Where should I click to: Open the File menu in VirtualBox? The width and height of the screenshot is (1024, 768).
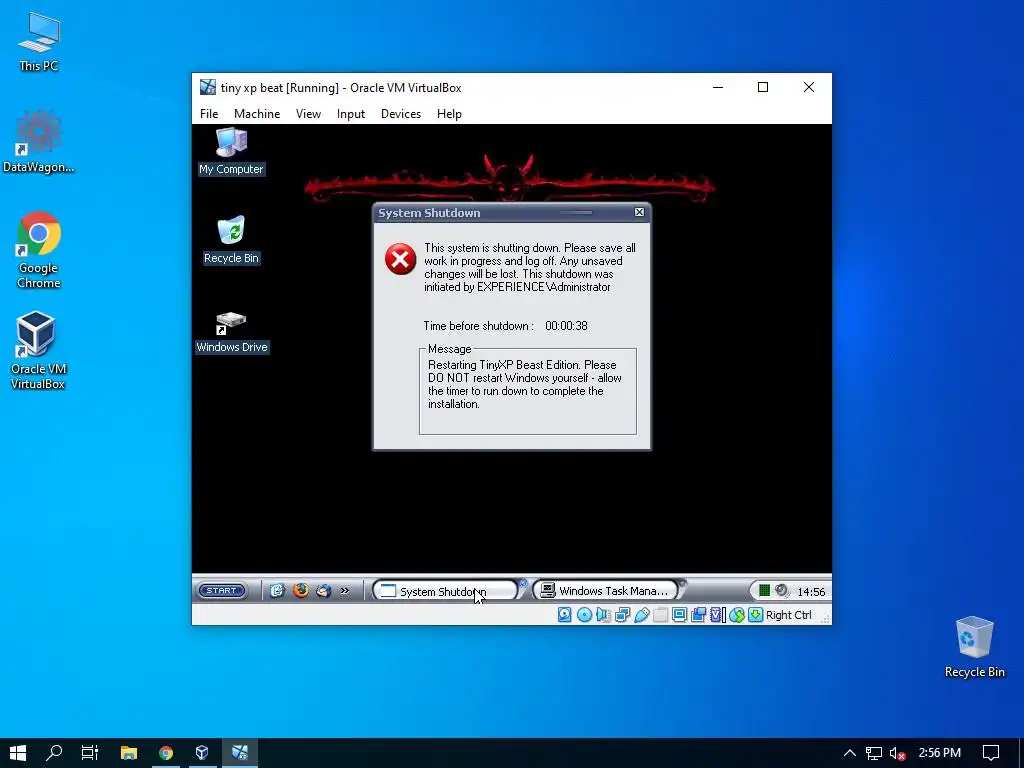(x=209, y=114)
